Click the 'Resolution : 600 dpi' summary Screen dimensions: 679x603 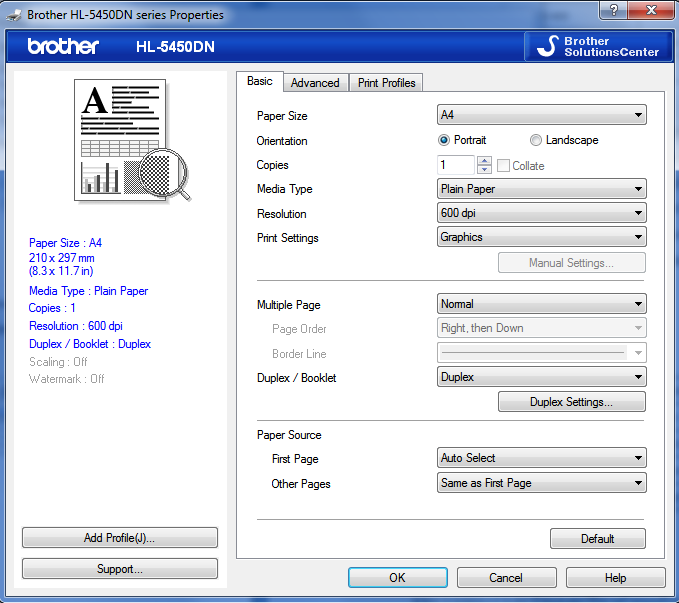click(76, 326)
